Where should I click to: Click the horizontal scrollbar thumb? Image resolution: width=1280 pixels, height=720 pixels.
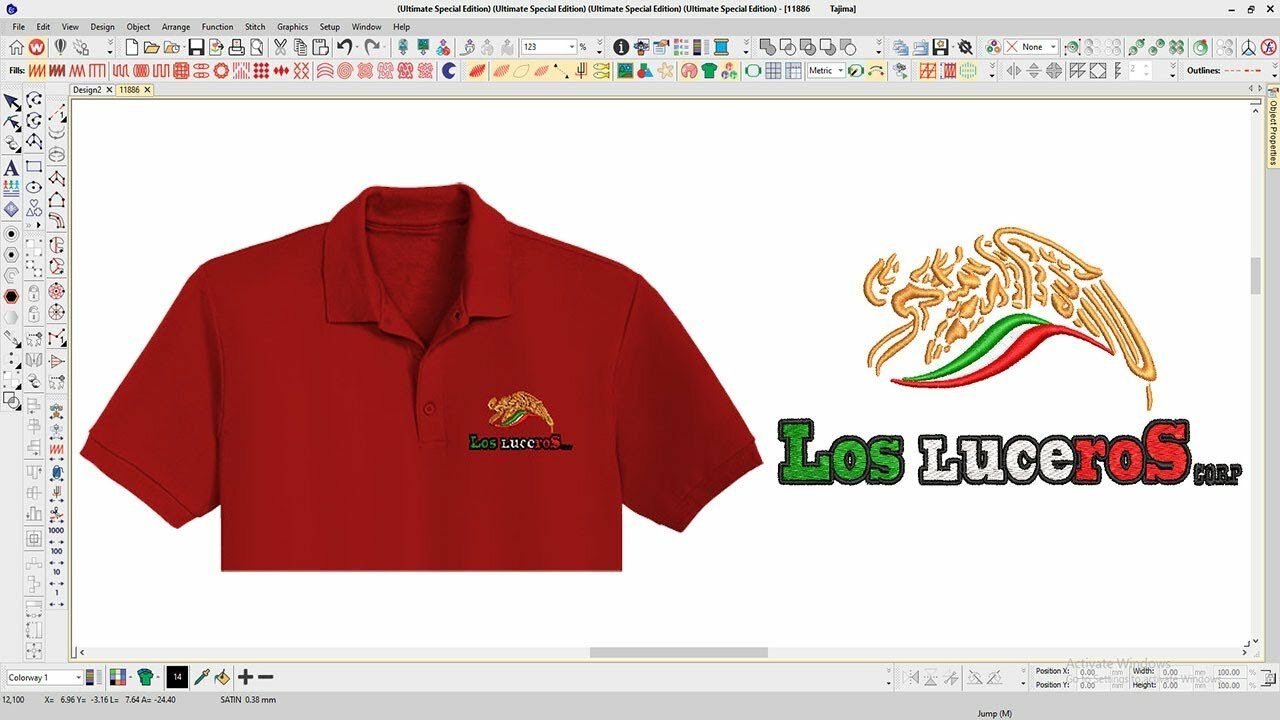coord(678,653)
